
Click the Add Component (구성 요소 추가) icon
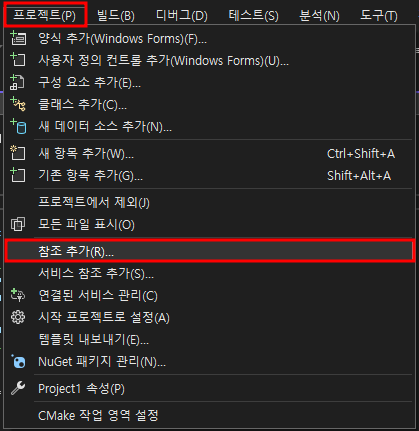[17, 82]
